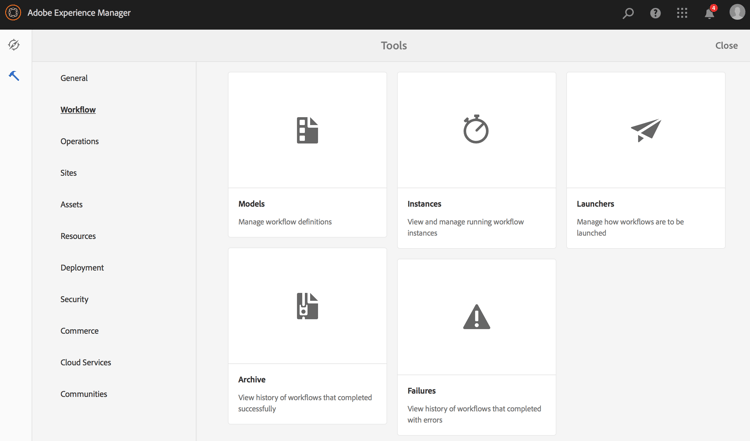750x441 pixels.
Task: Click 'Manage workflow definitions' description
Action: 285,222
